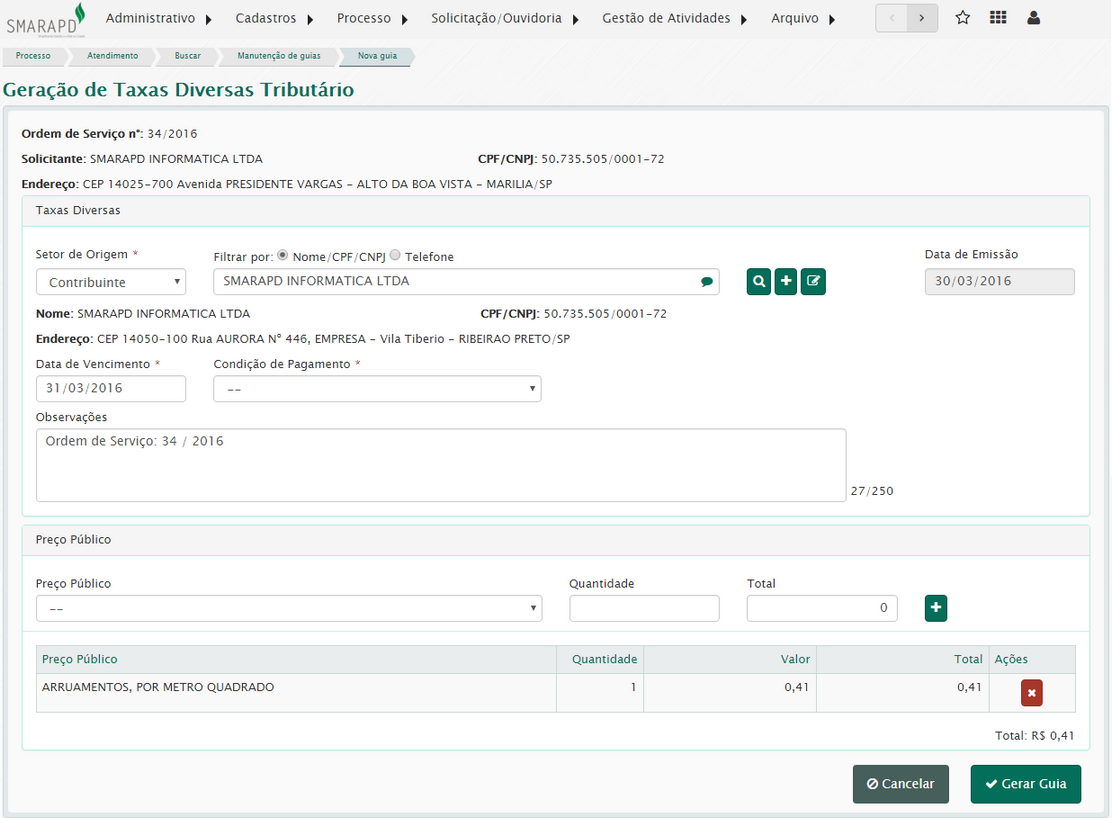The height and width of the screenshot is (818, 1112).
Task: Select the Nome/CPF/CNPJ filter radio
Action: pos(283,256)
